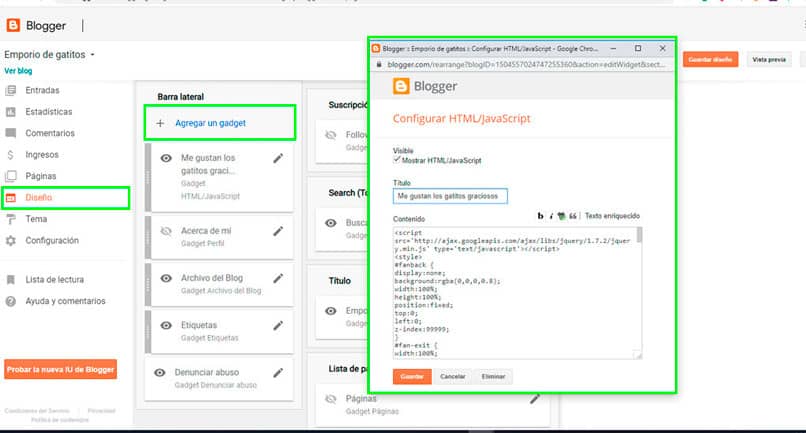Viewport: 806px width, 433px height.
Task: Click the Diseño layout icon
Action: pyautogui.click(x=10, y=198)
